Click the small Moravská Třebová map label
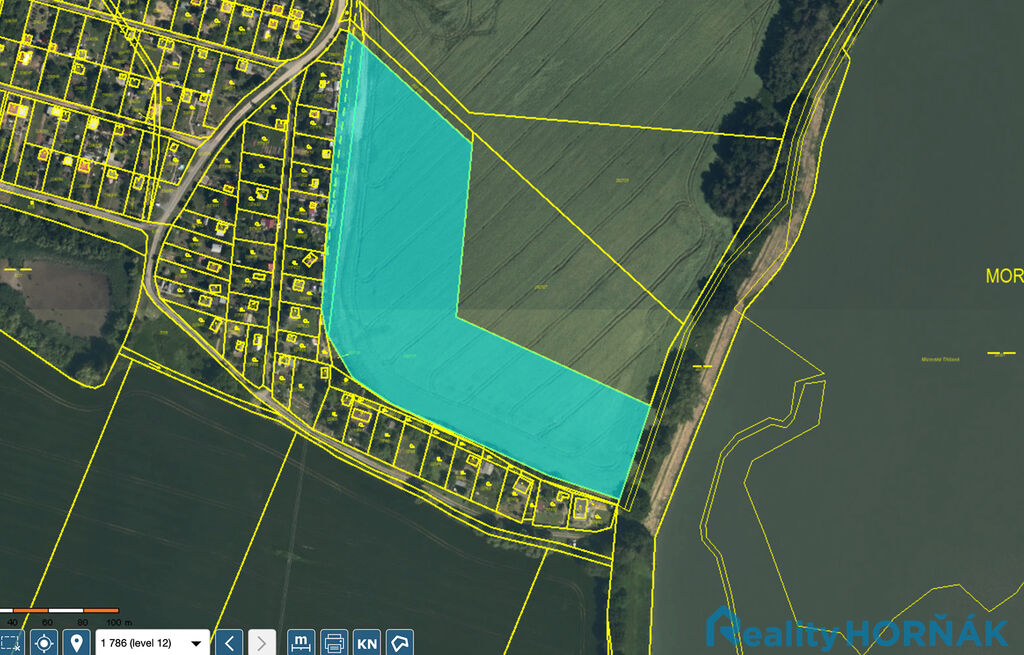This screenshot has height=655, width=1024. coord(940,359)
